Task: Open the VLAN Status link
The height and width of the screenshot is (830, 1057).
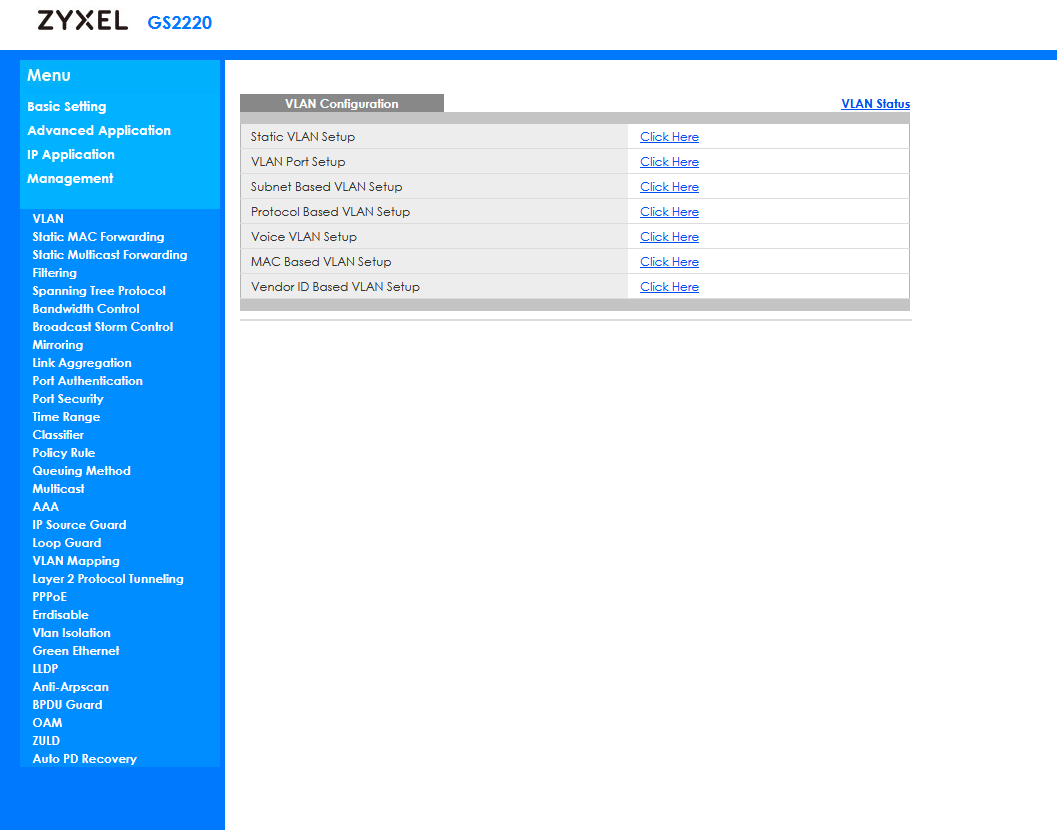Action: 876,104
